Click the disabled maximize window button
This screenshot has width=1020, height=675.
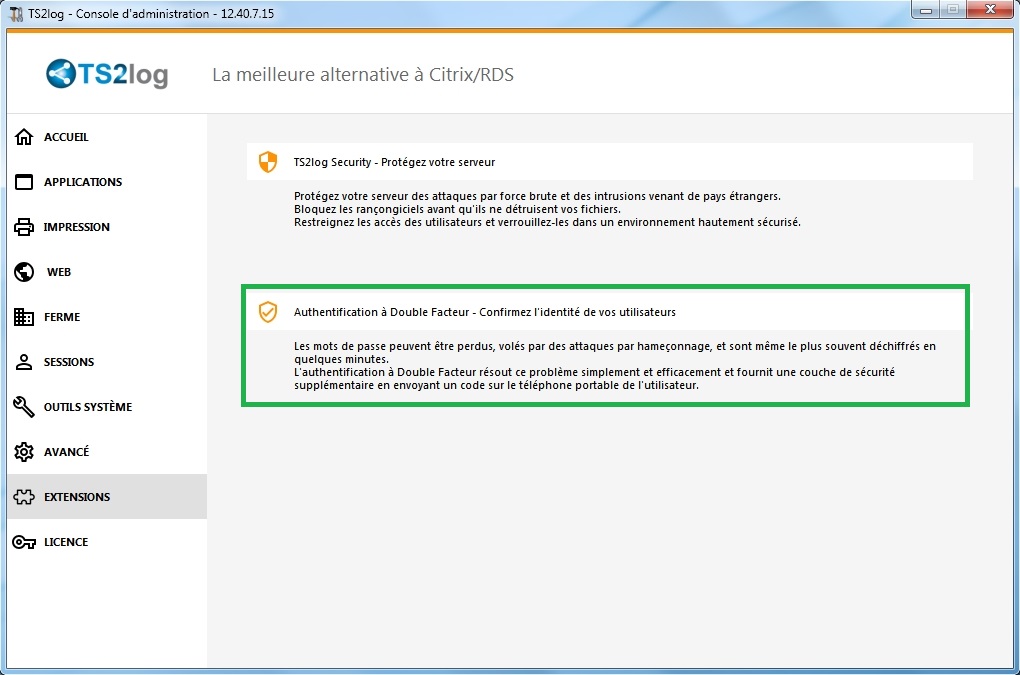(953, 10)
